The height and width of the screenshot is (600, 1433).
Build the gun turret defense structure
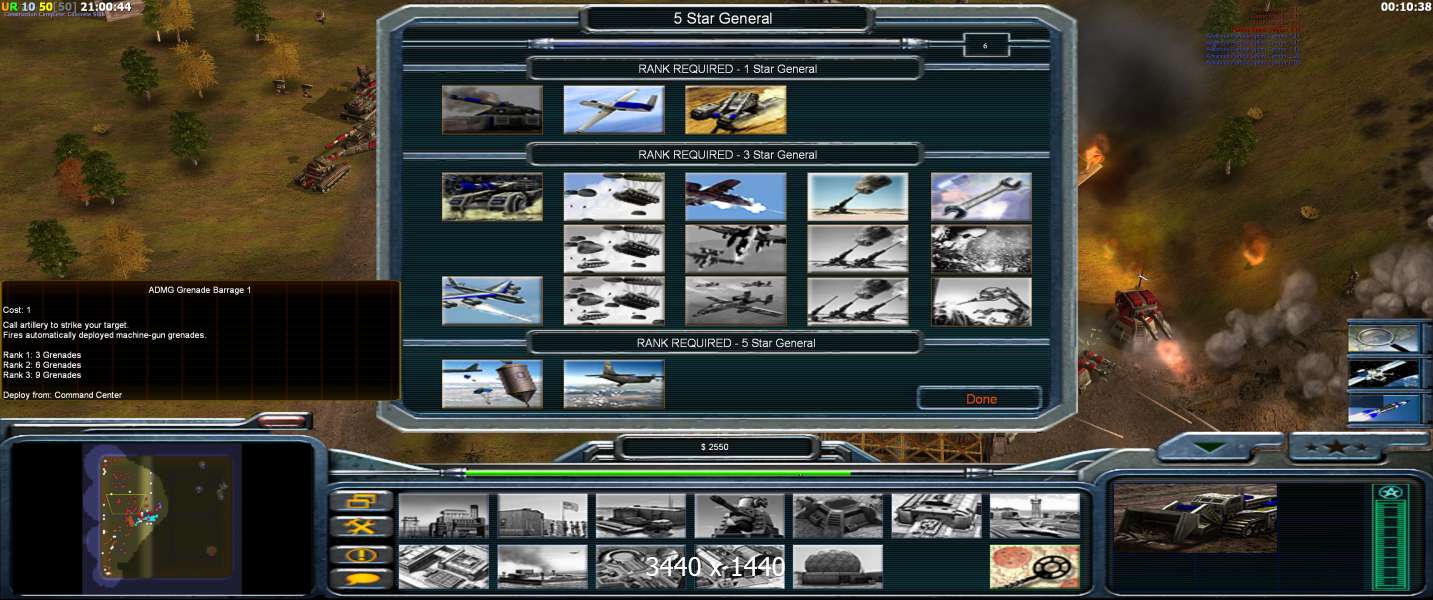coord(740,515)
